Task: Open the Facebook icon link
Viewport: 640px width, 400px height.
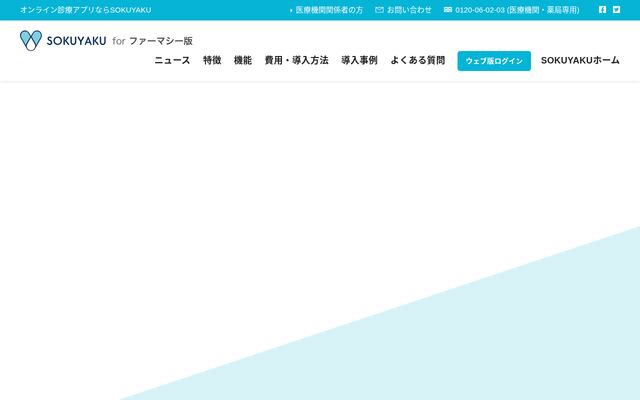Action: (x=602, y=9)
